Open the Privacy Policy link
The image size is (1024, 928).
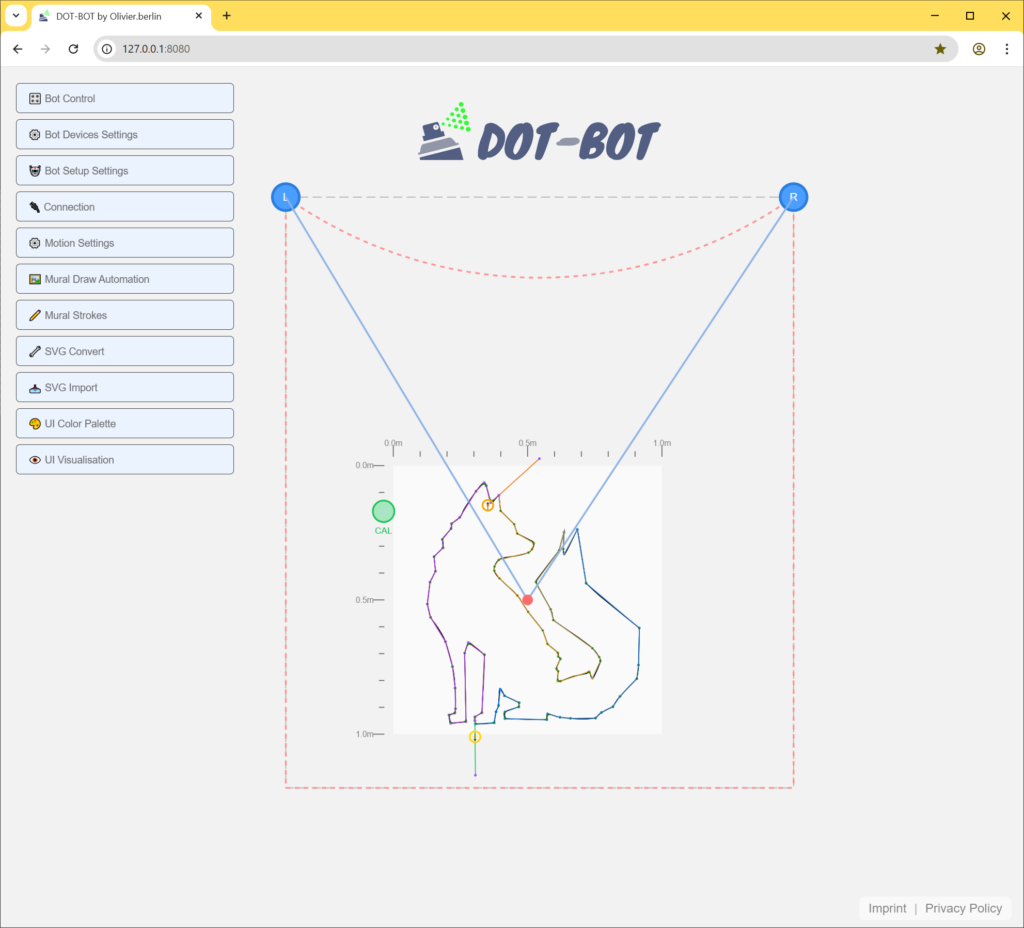click(963, 908)
